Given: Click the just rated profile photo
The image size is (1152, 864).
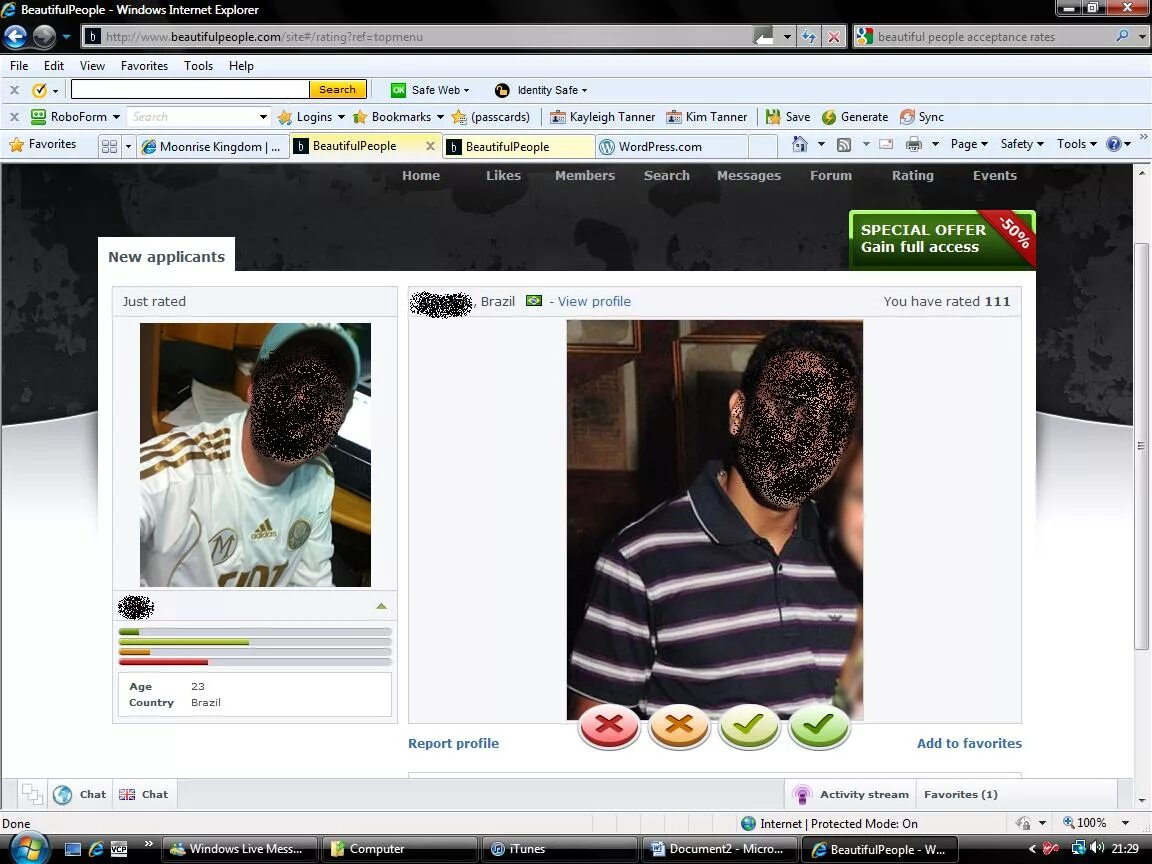Looking at the screenshot, I should coord(255,455).
